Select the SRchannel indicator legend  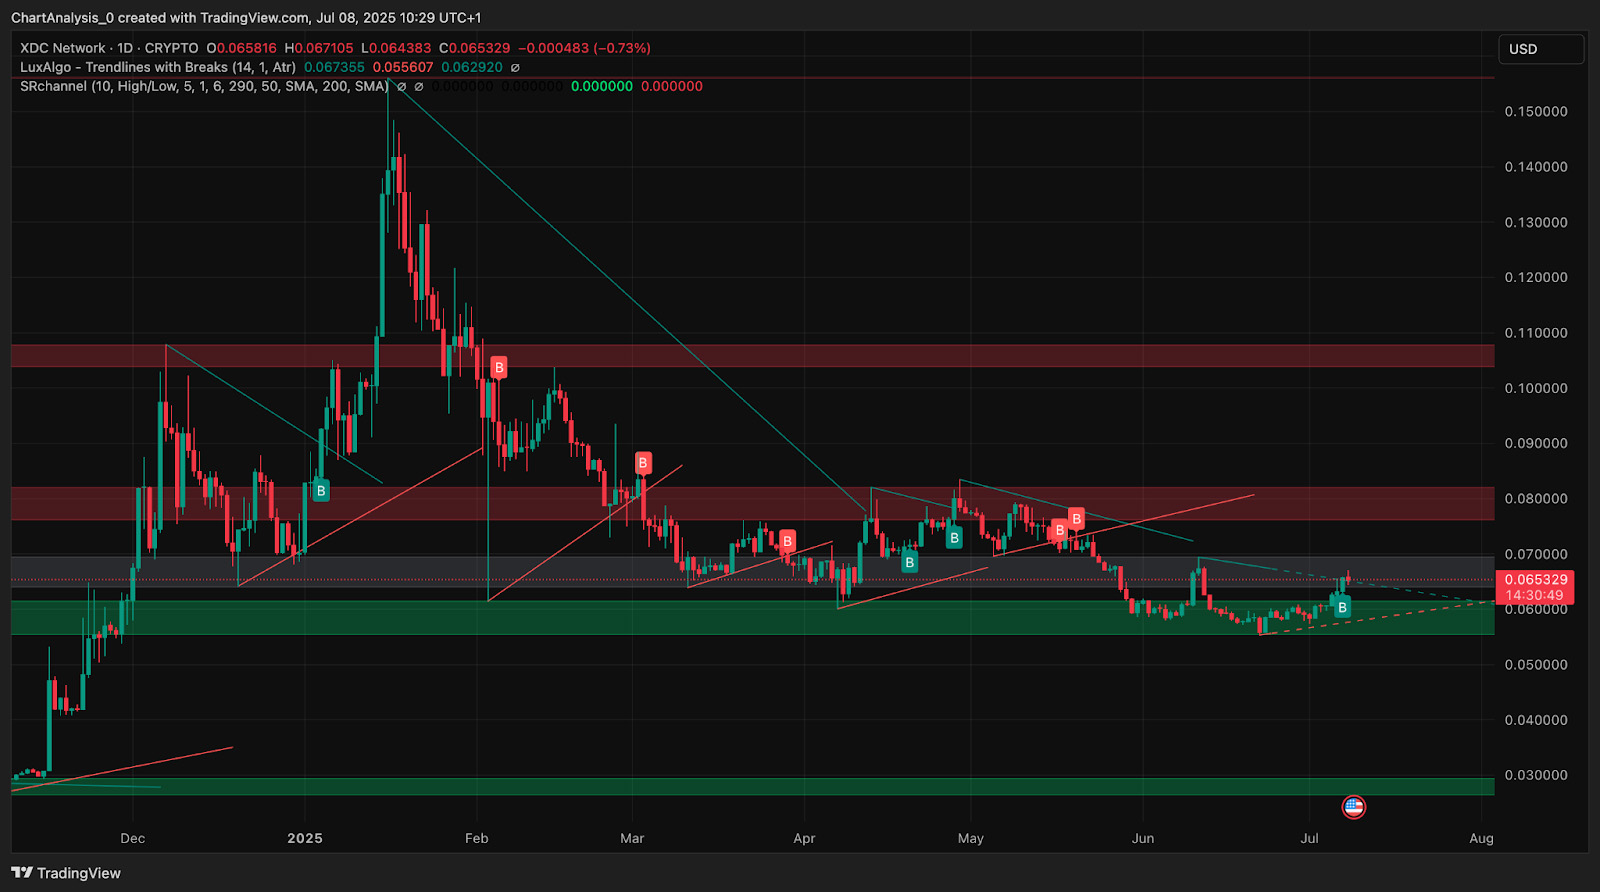tap(204, 86)
